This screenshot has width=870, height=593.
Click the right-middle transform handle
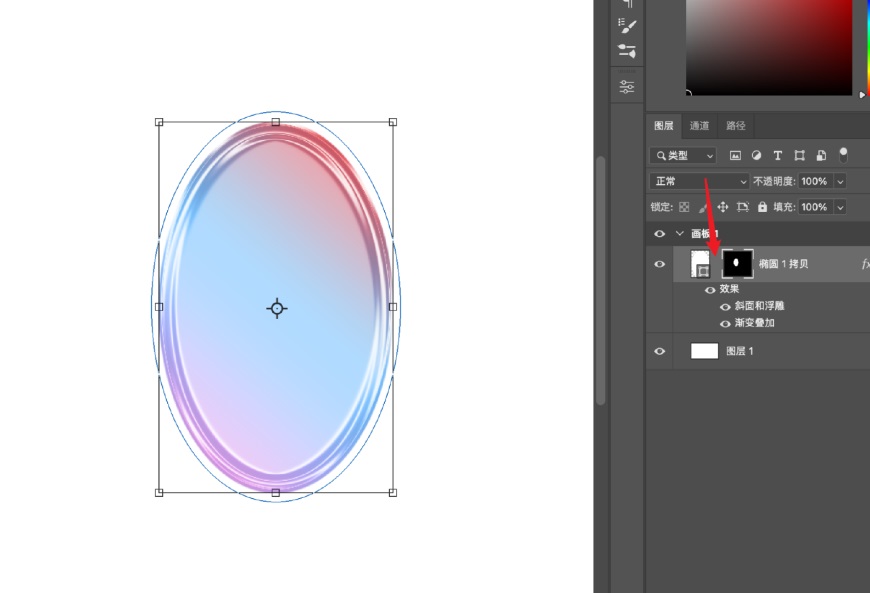tap(393, 307)
